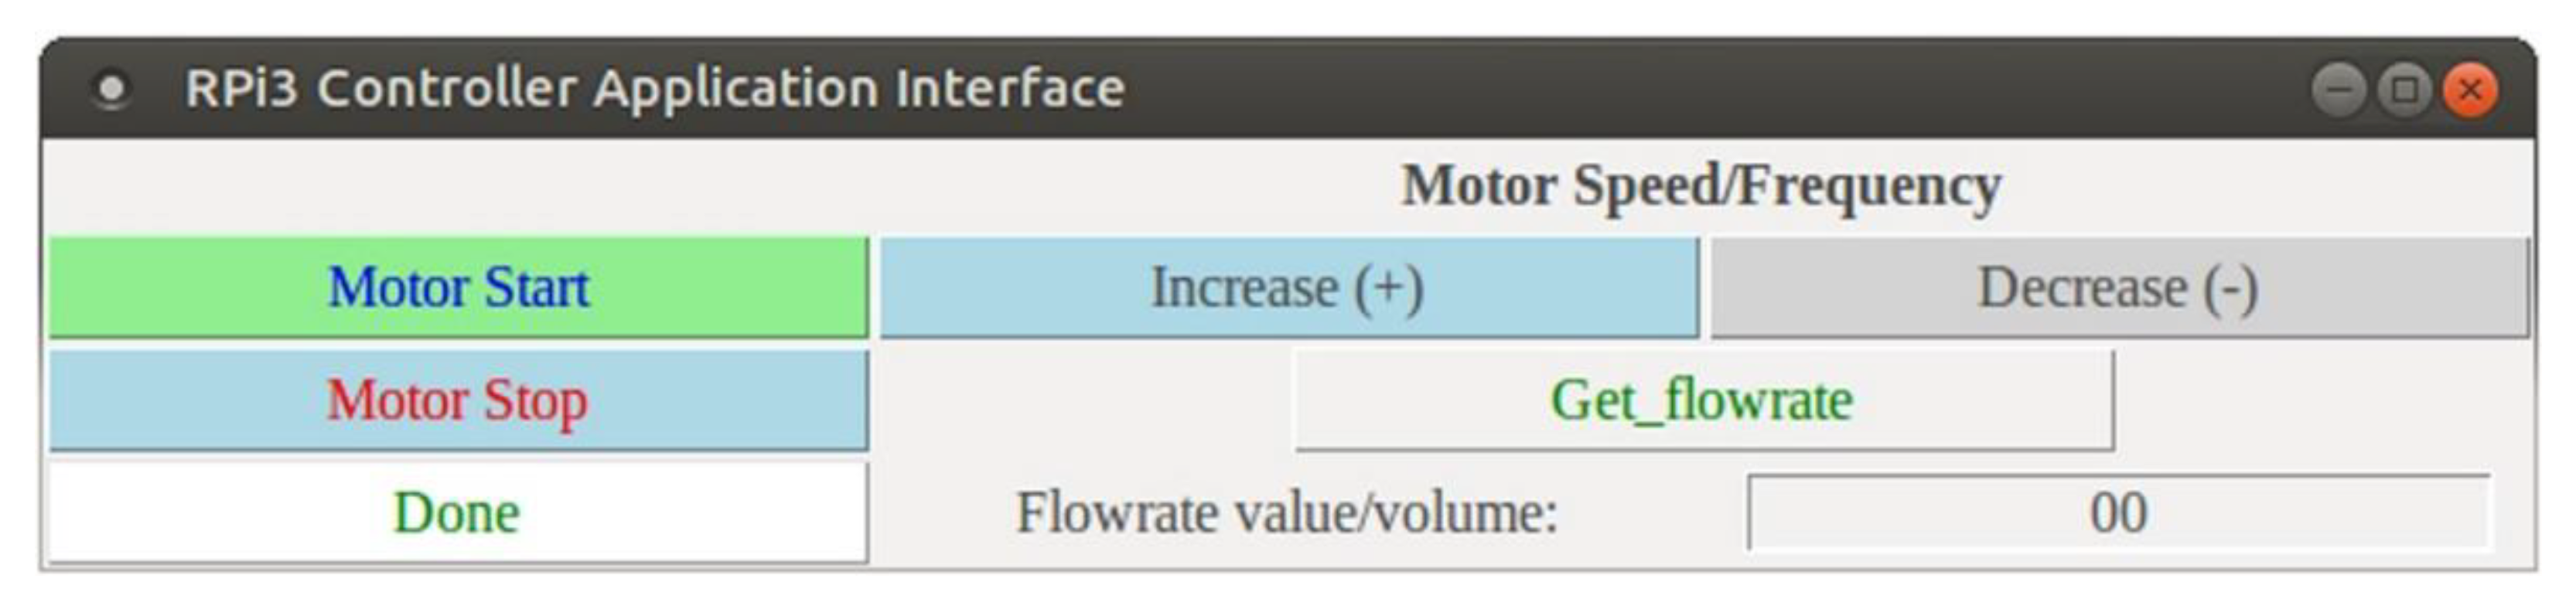Viewport: 2576px width, 613px height.
Task: Click the RPi3 Controller Application Interface title
Action: pyautogui.click(x=655, y=88)
